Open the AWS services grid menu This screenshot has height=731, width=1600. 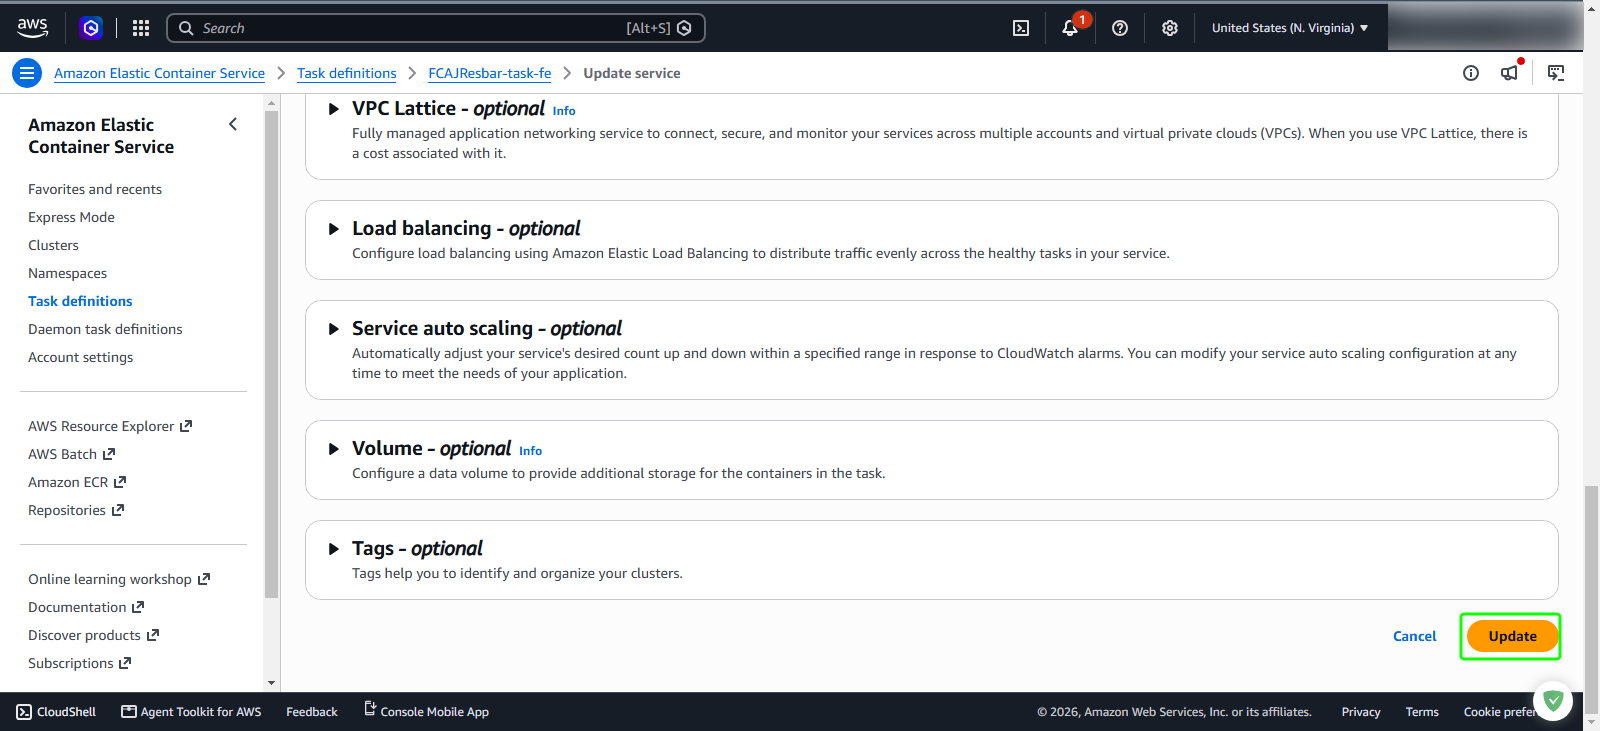click(141, 28)
